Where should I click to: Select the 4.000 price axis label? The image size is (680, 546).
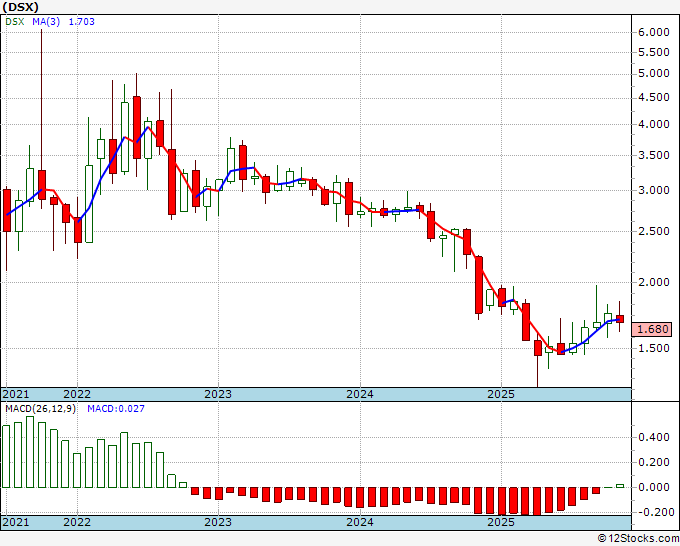[654, 124]
